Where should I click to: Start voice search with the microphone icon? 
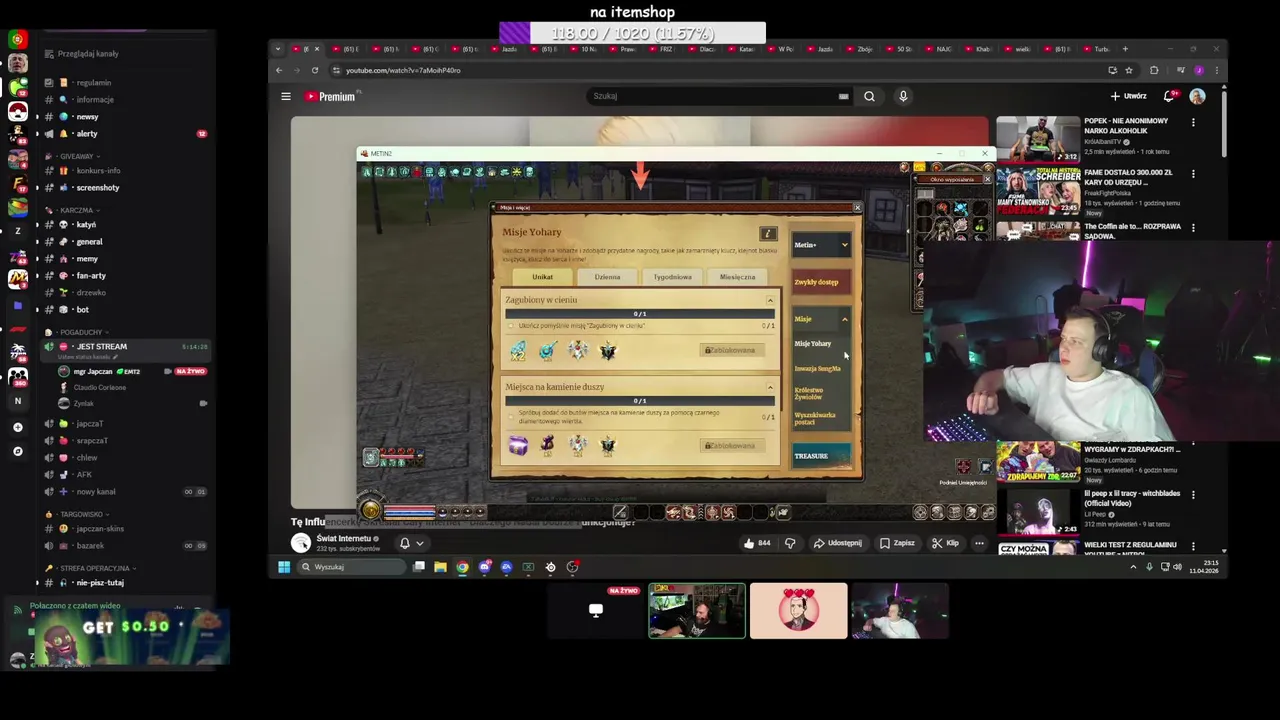pos(903,96)
